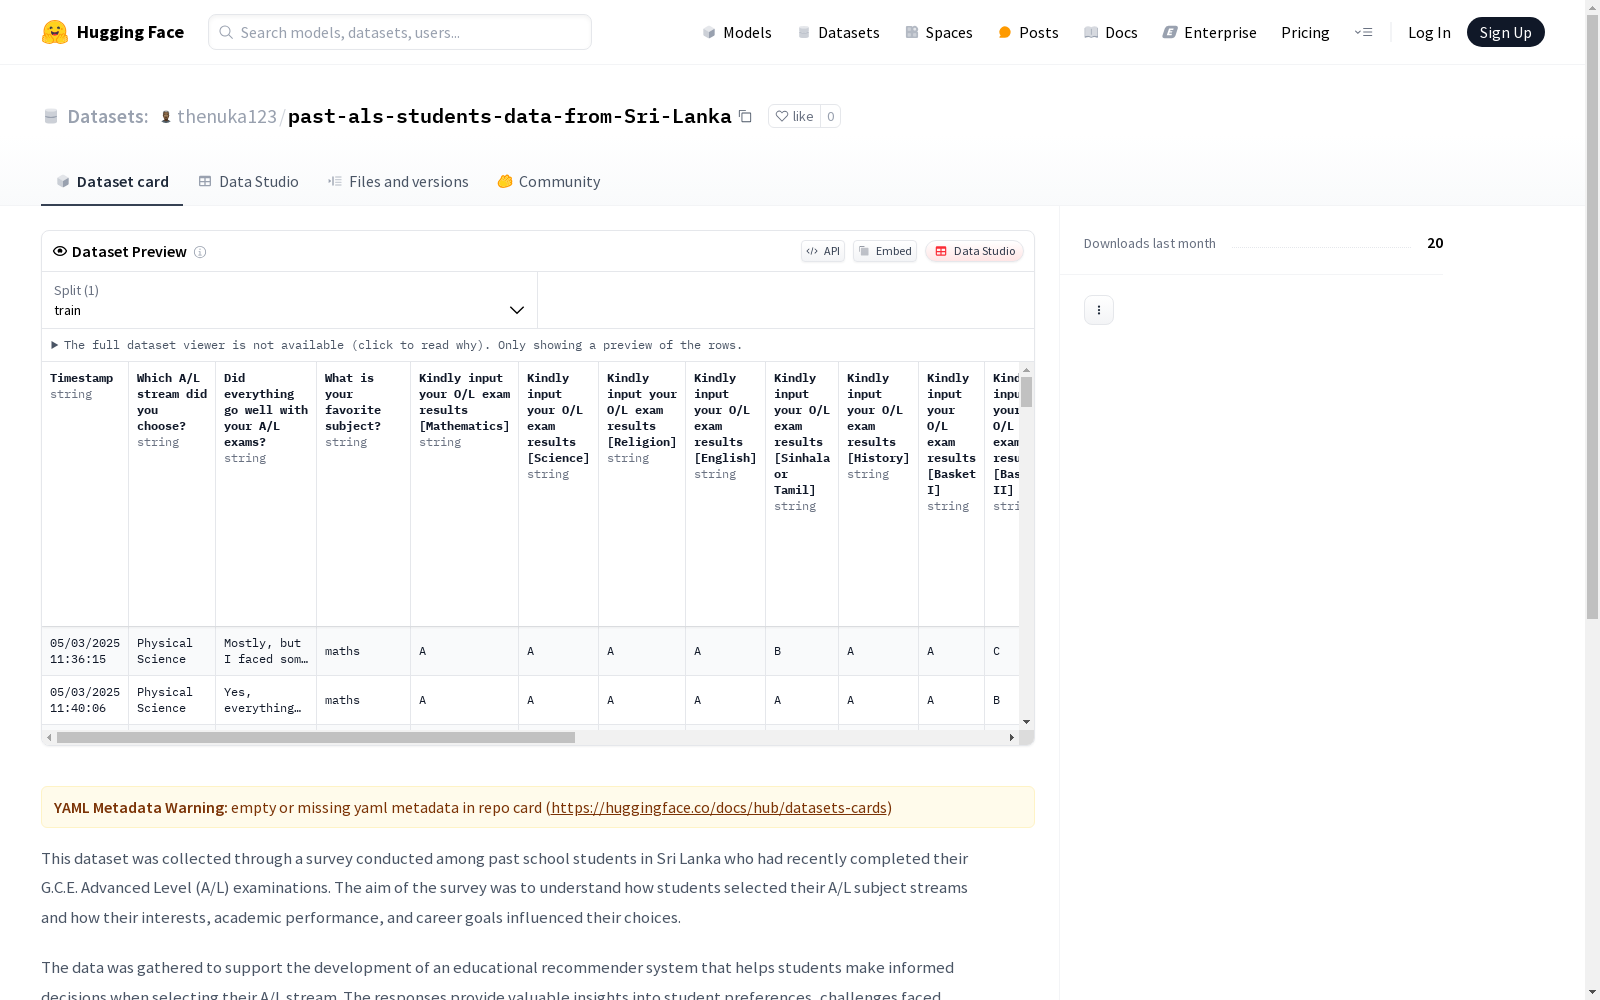Click the 'Mostly, but I faced som…' cell
1600x1000 pixels.
(266, 651)
